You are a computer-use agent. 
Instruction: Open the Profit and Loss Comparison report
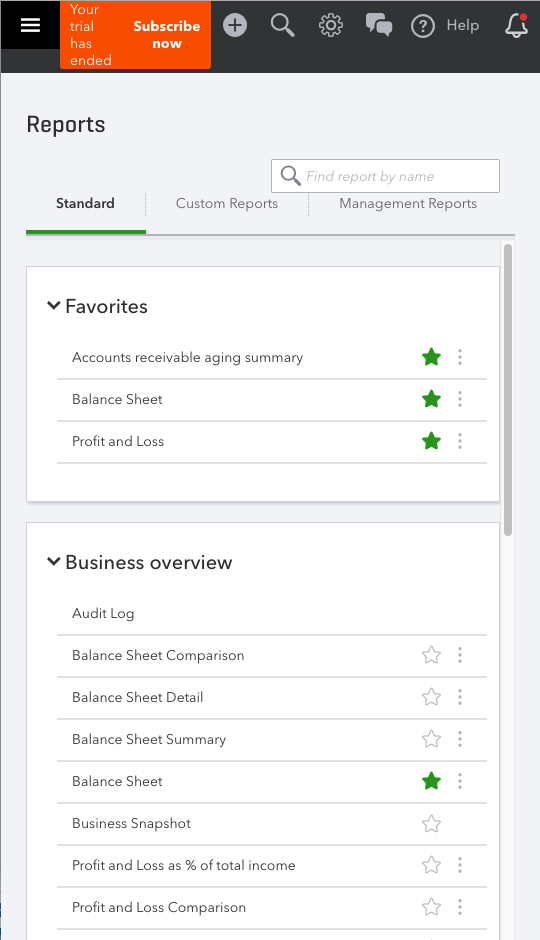[x=159, y=907]
